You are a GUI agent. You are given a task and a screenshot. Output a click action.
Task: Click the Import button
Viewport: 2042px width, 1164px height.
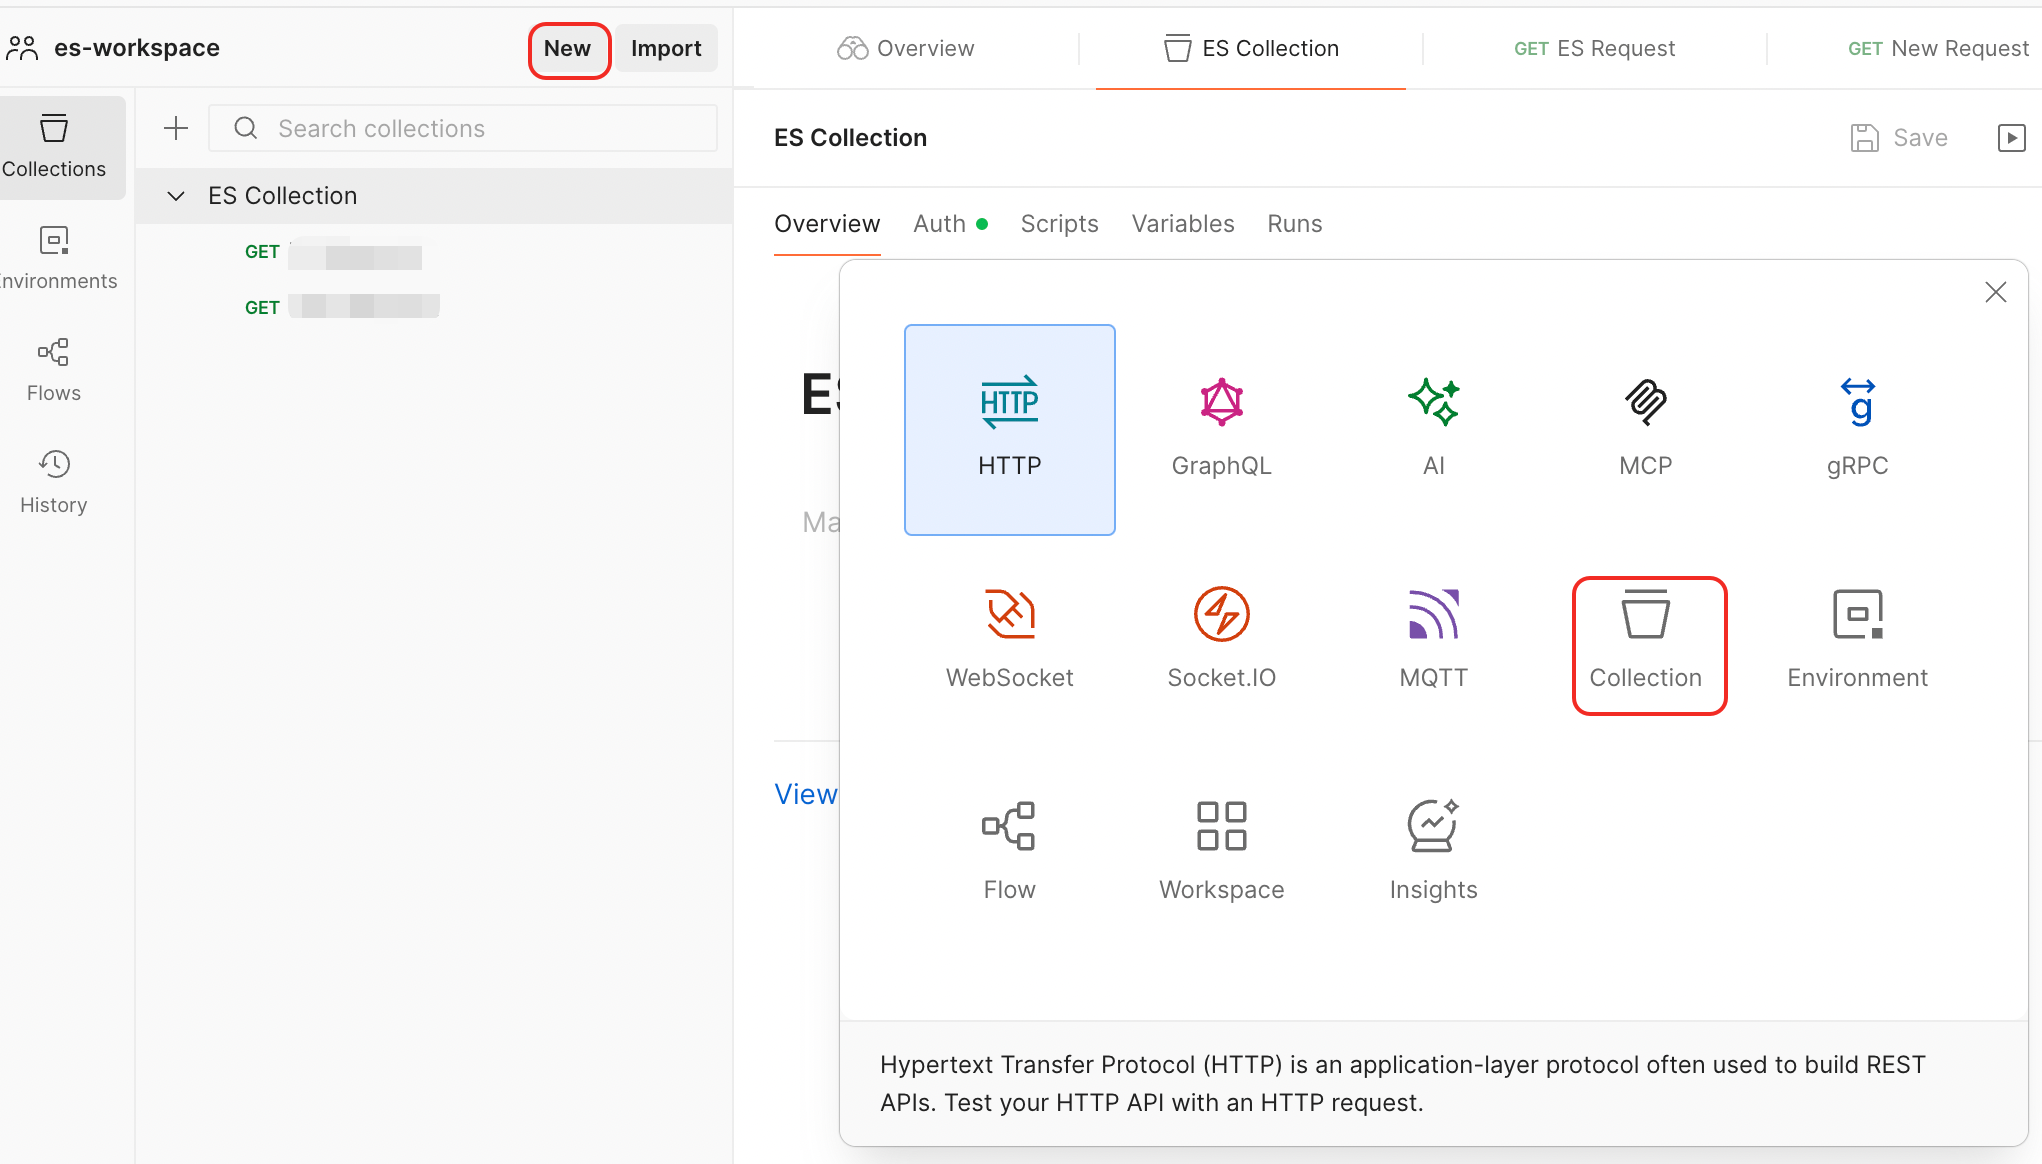666,49
